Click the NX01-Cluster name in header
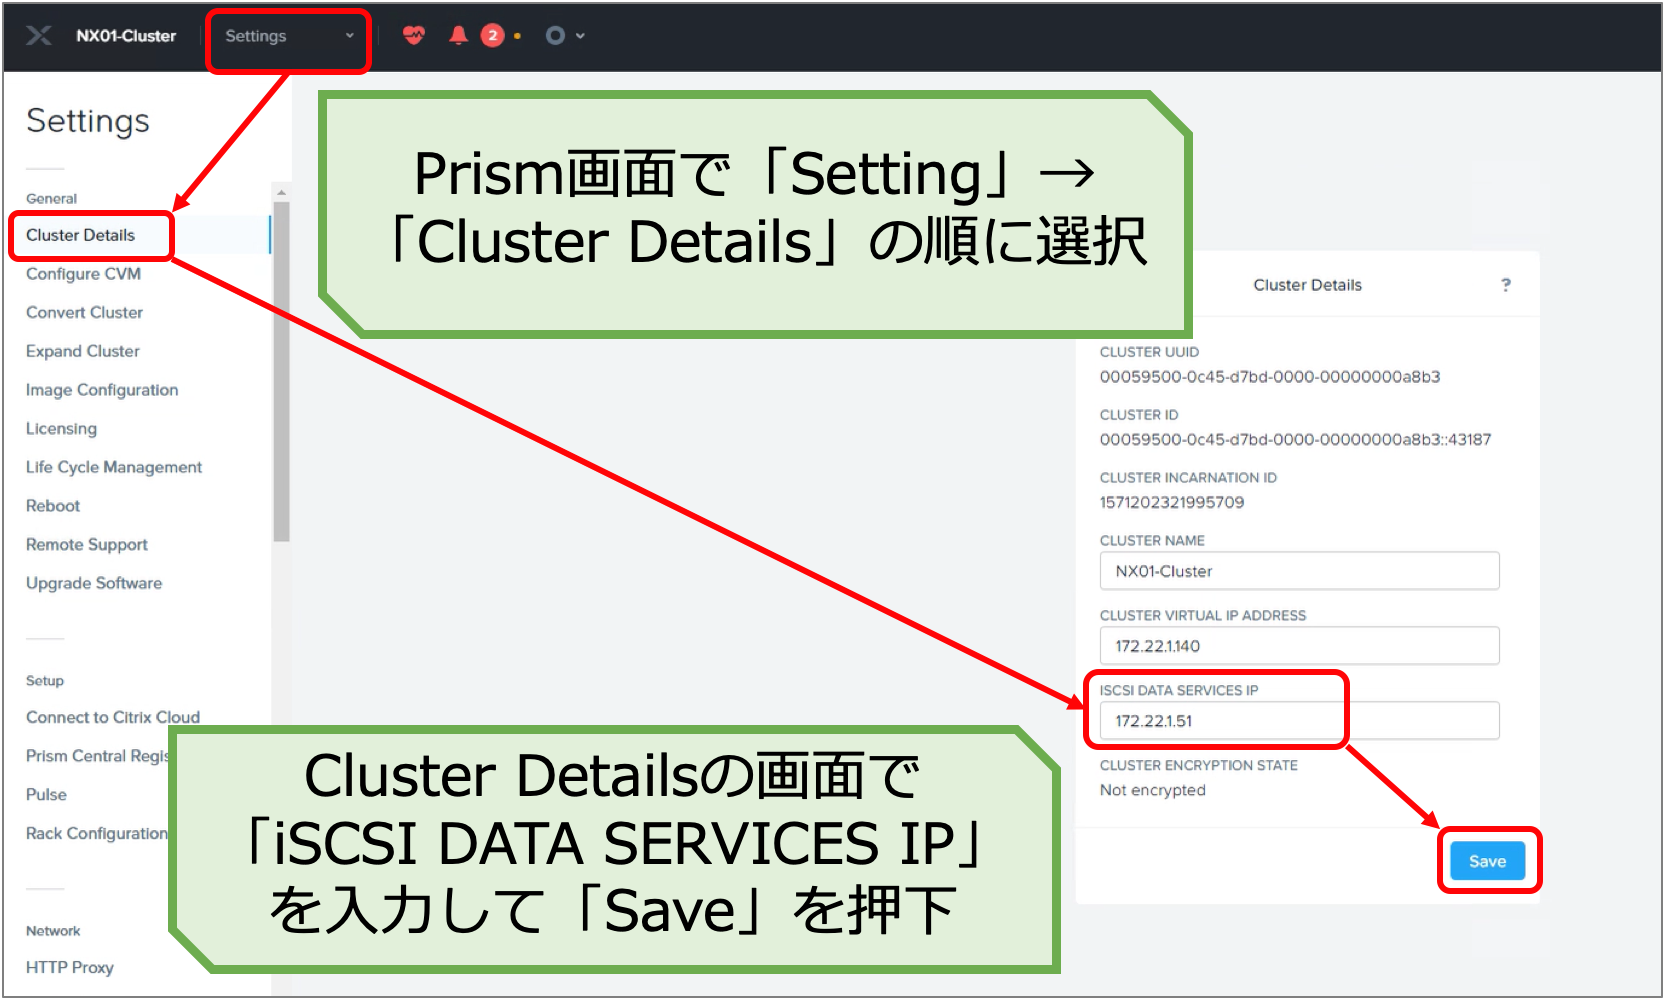 pyautogui.click(x=126, y=36)
